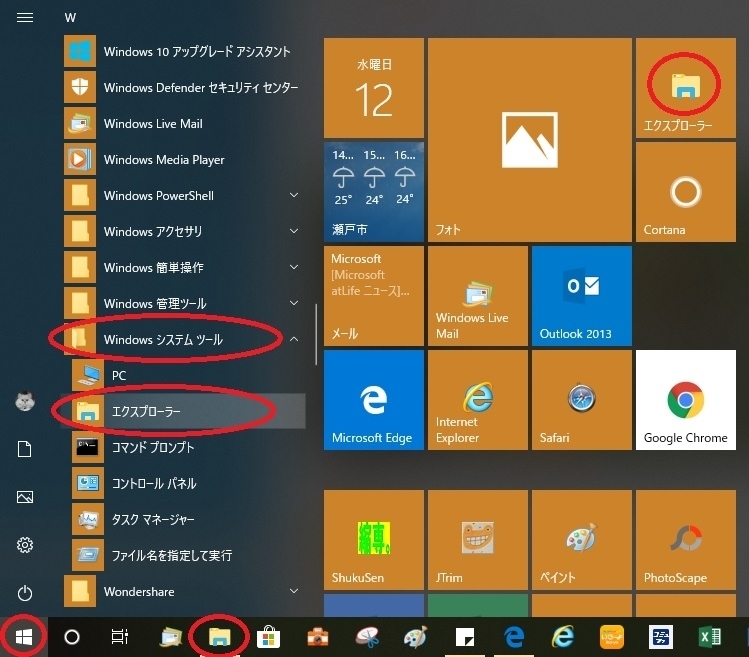Expand the Windows PowerShell folder
Viewport: 749px width, 657px height.
pyautogui.click(x=184, y=195)
